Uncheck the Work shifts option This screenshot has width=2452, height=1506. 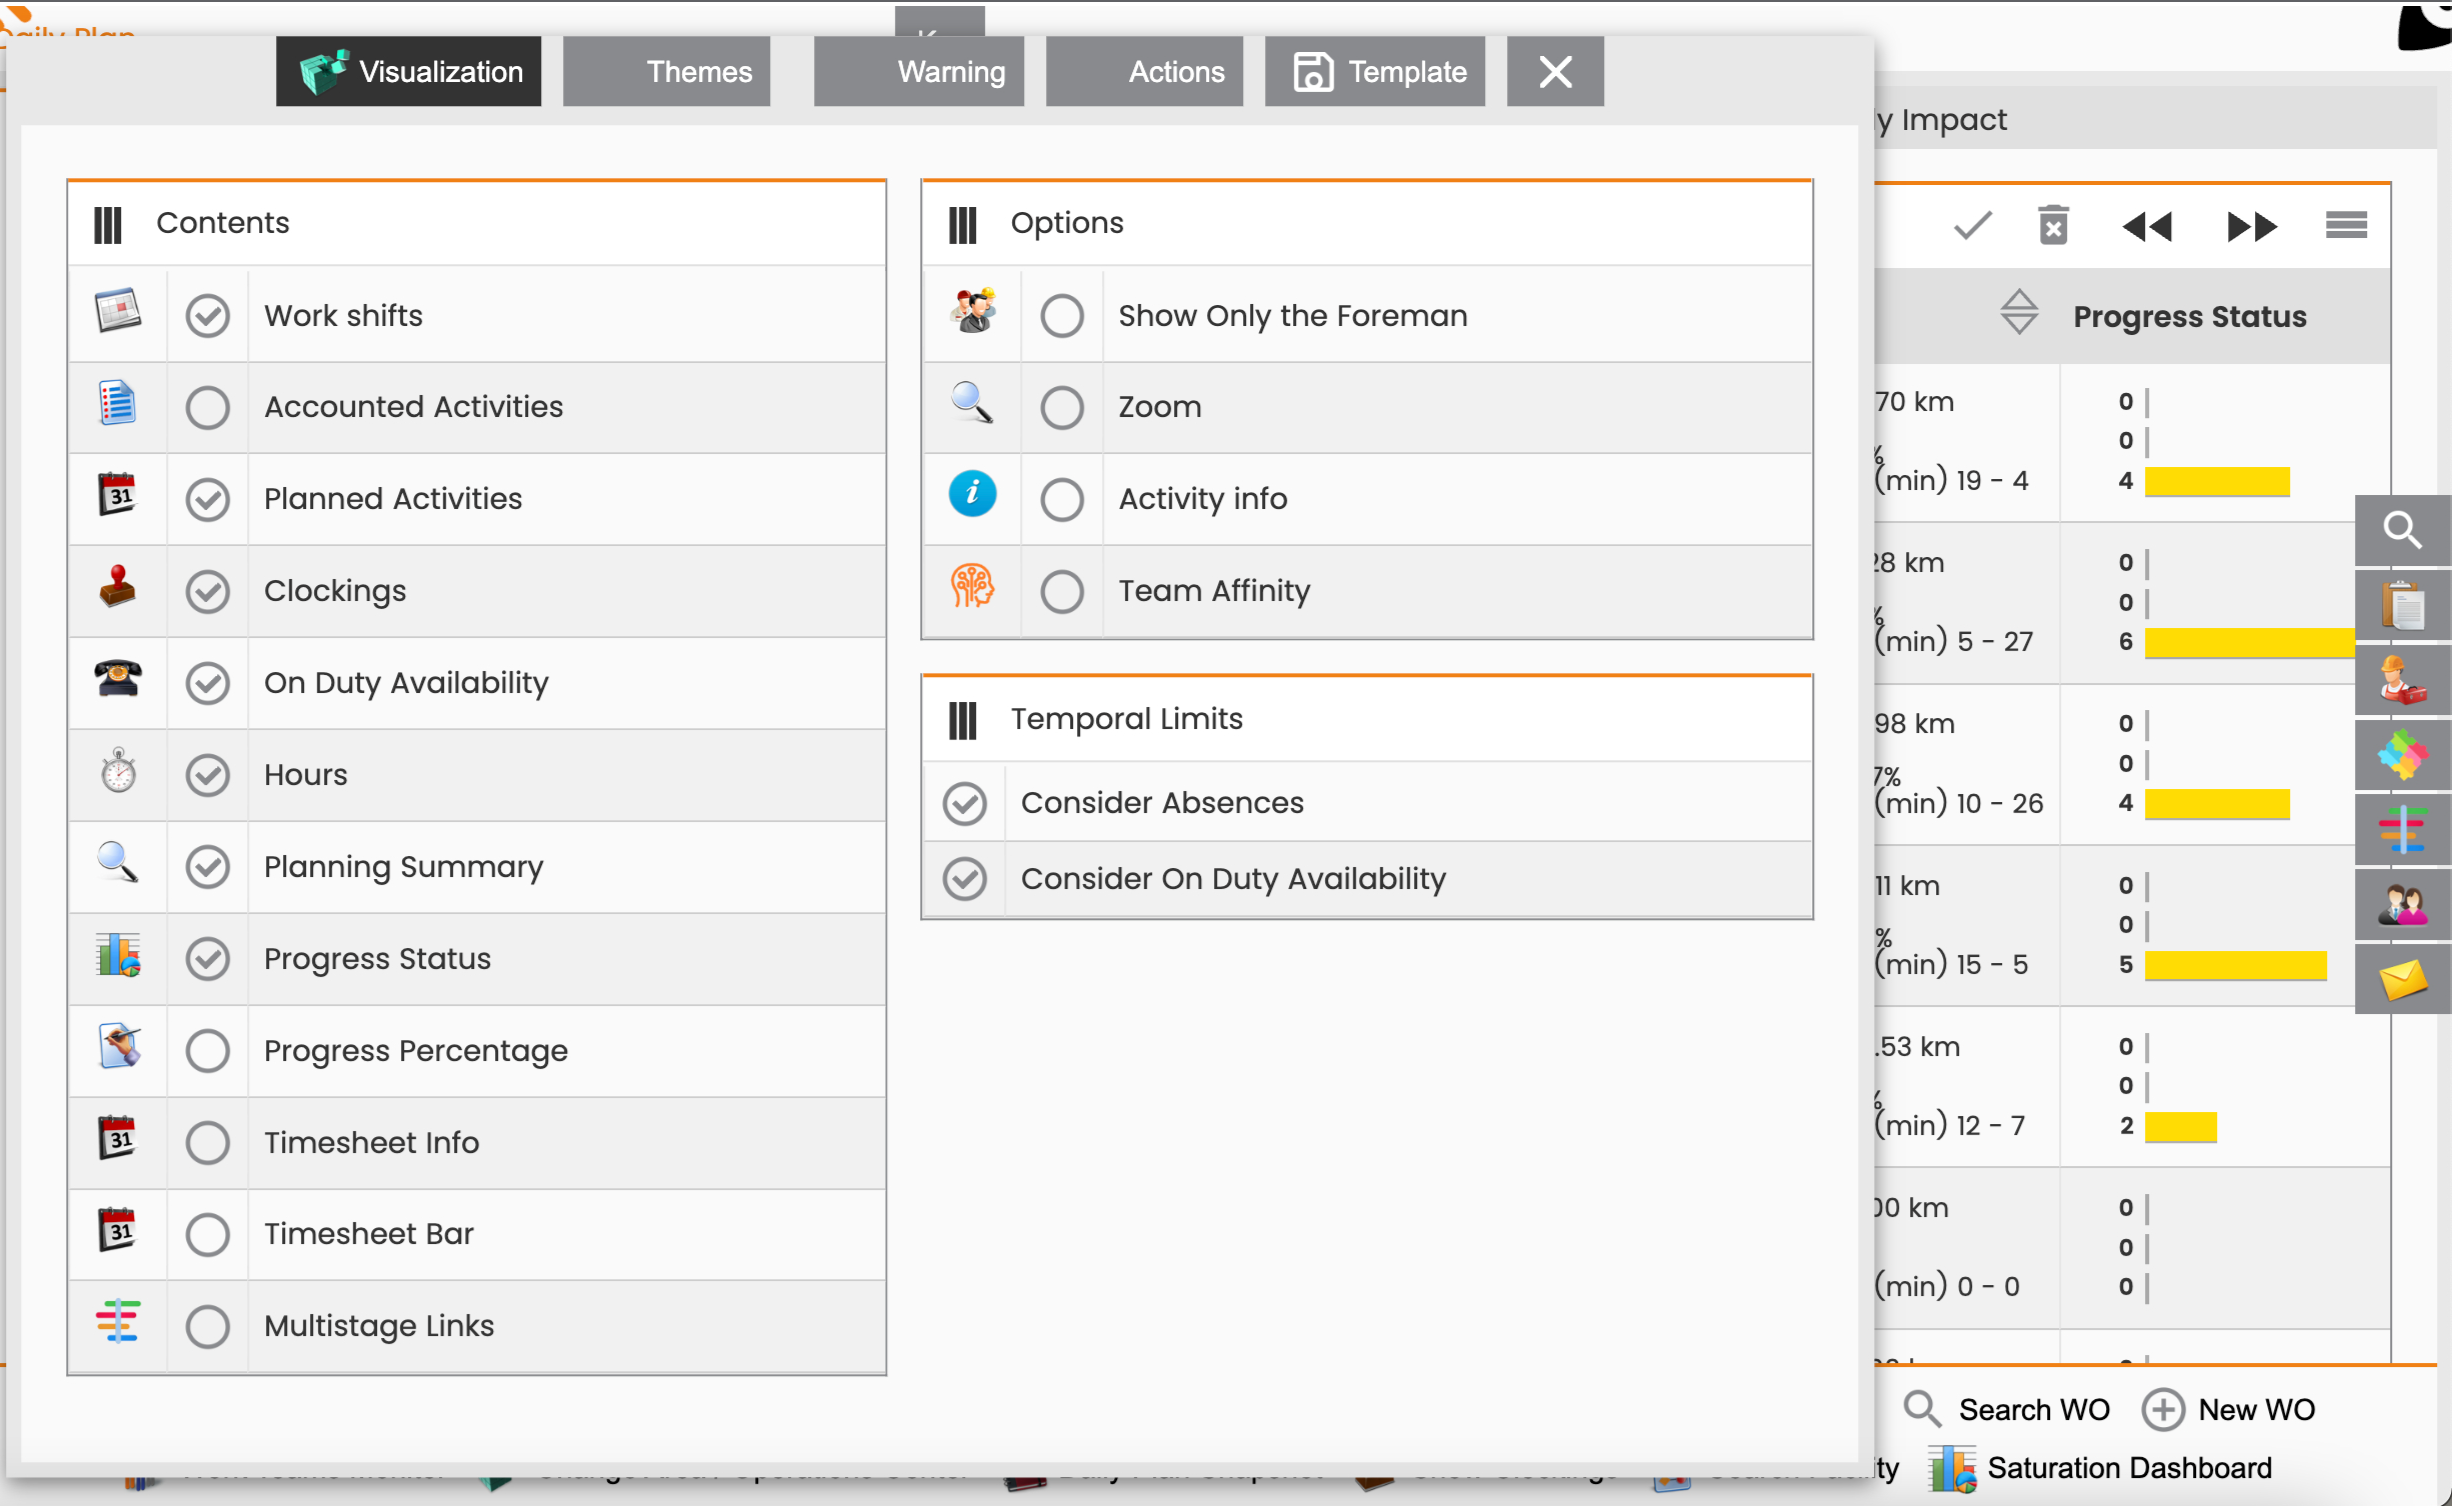(x=208, y=316)
